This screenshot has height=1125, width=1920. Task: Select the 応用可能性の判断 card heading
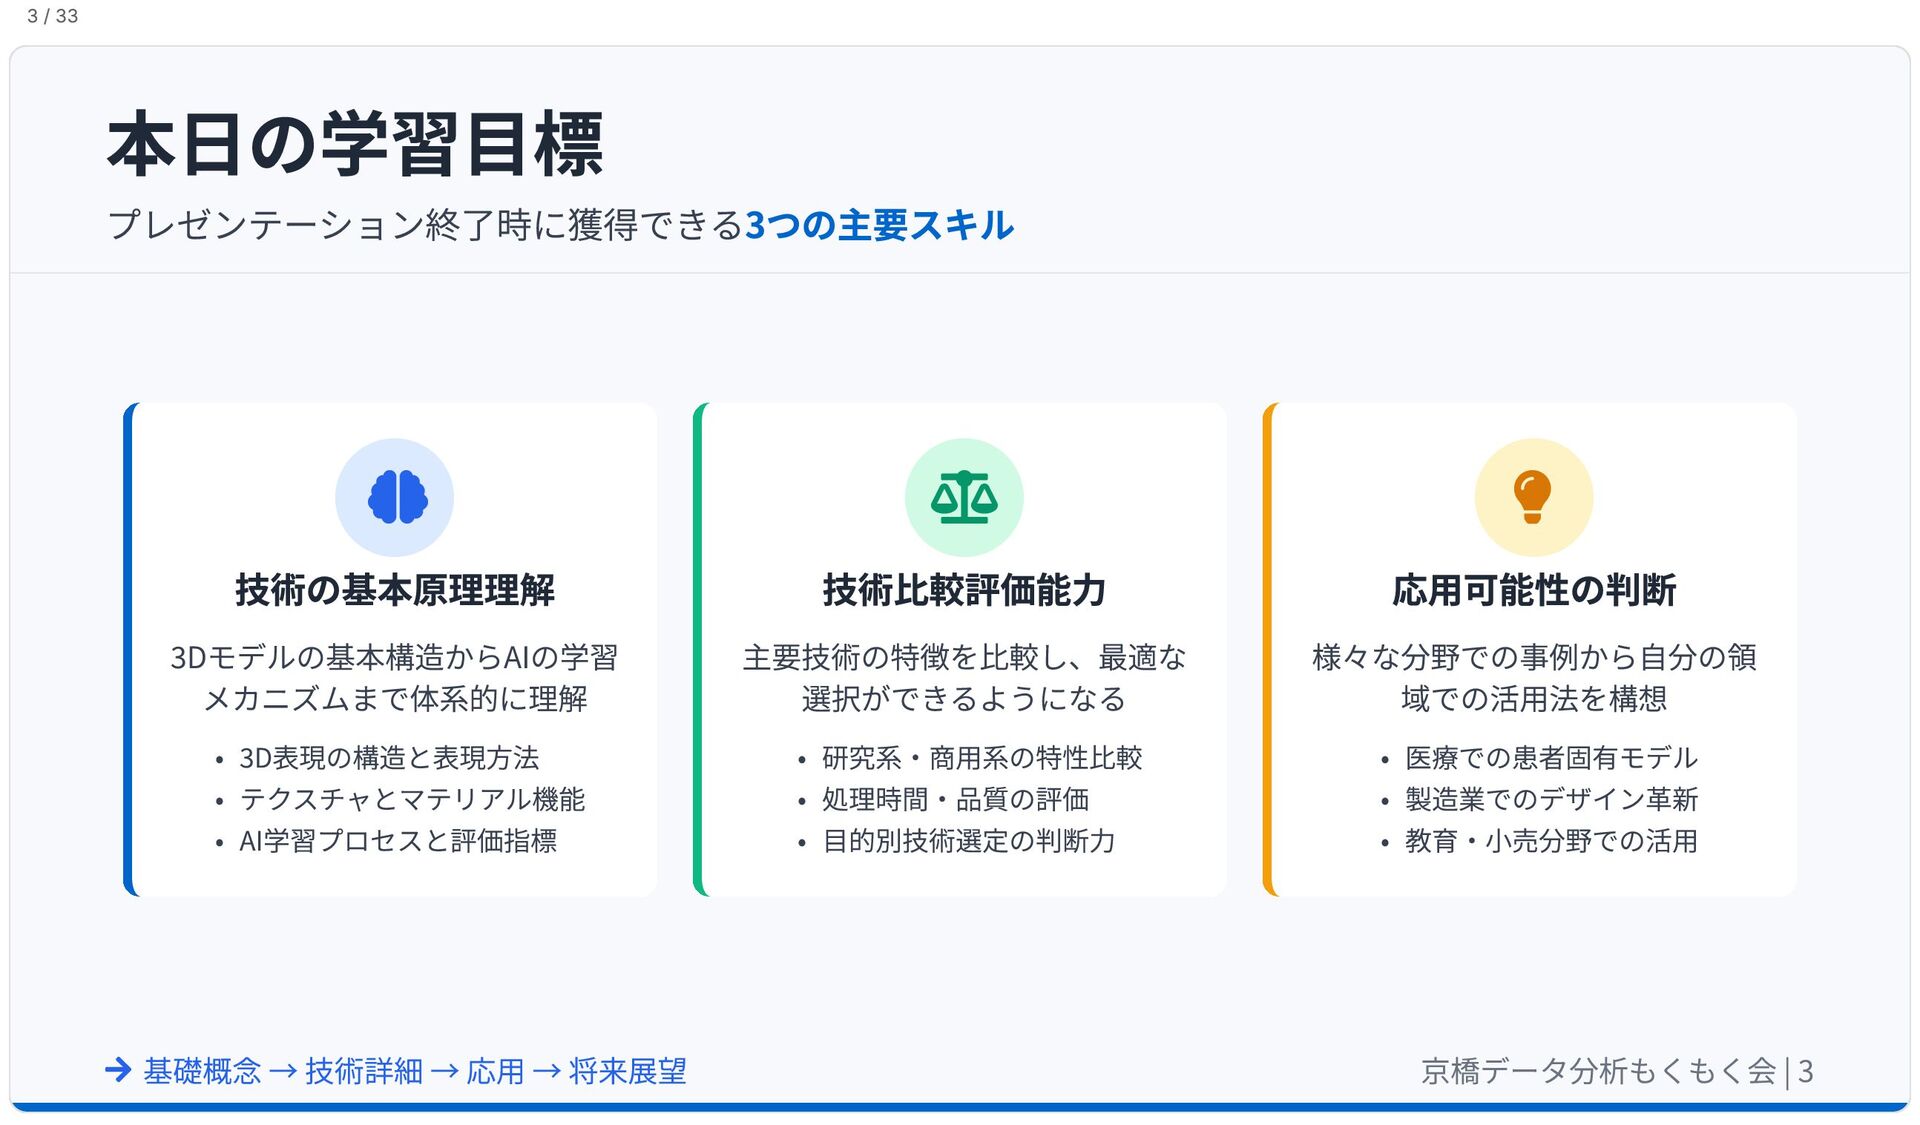point(1534,590)
